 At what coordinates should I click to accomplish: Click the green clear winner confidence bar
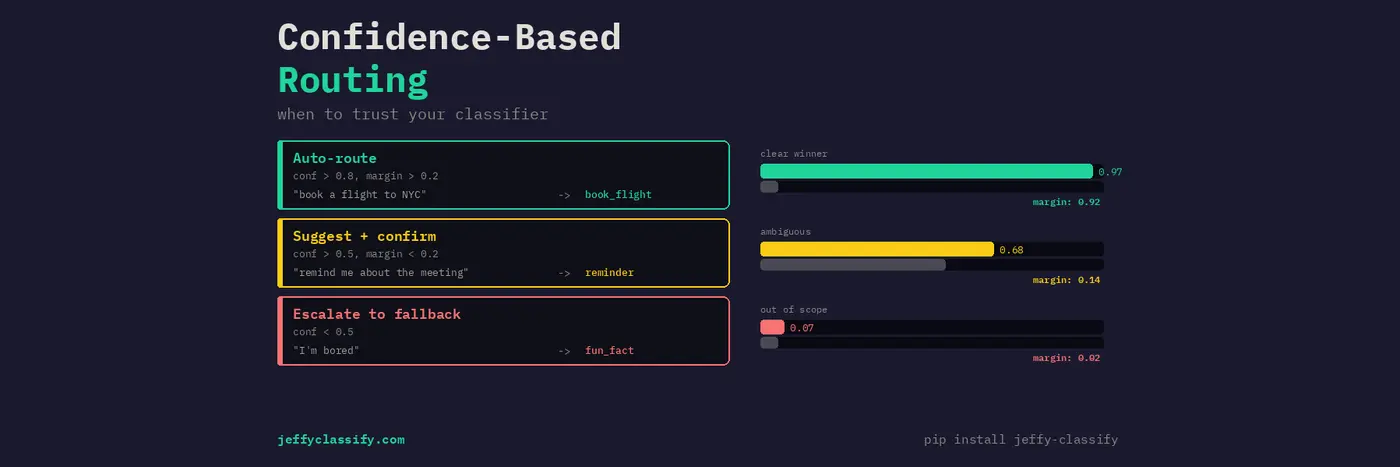pos(926,171)
